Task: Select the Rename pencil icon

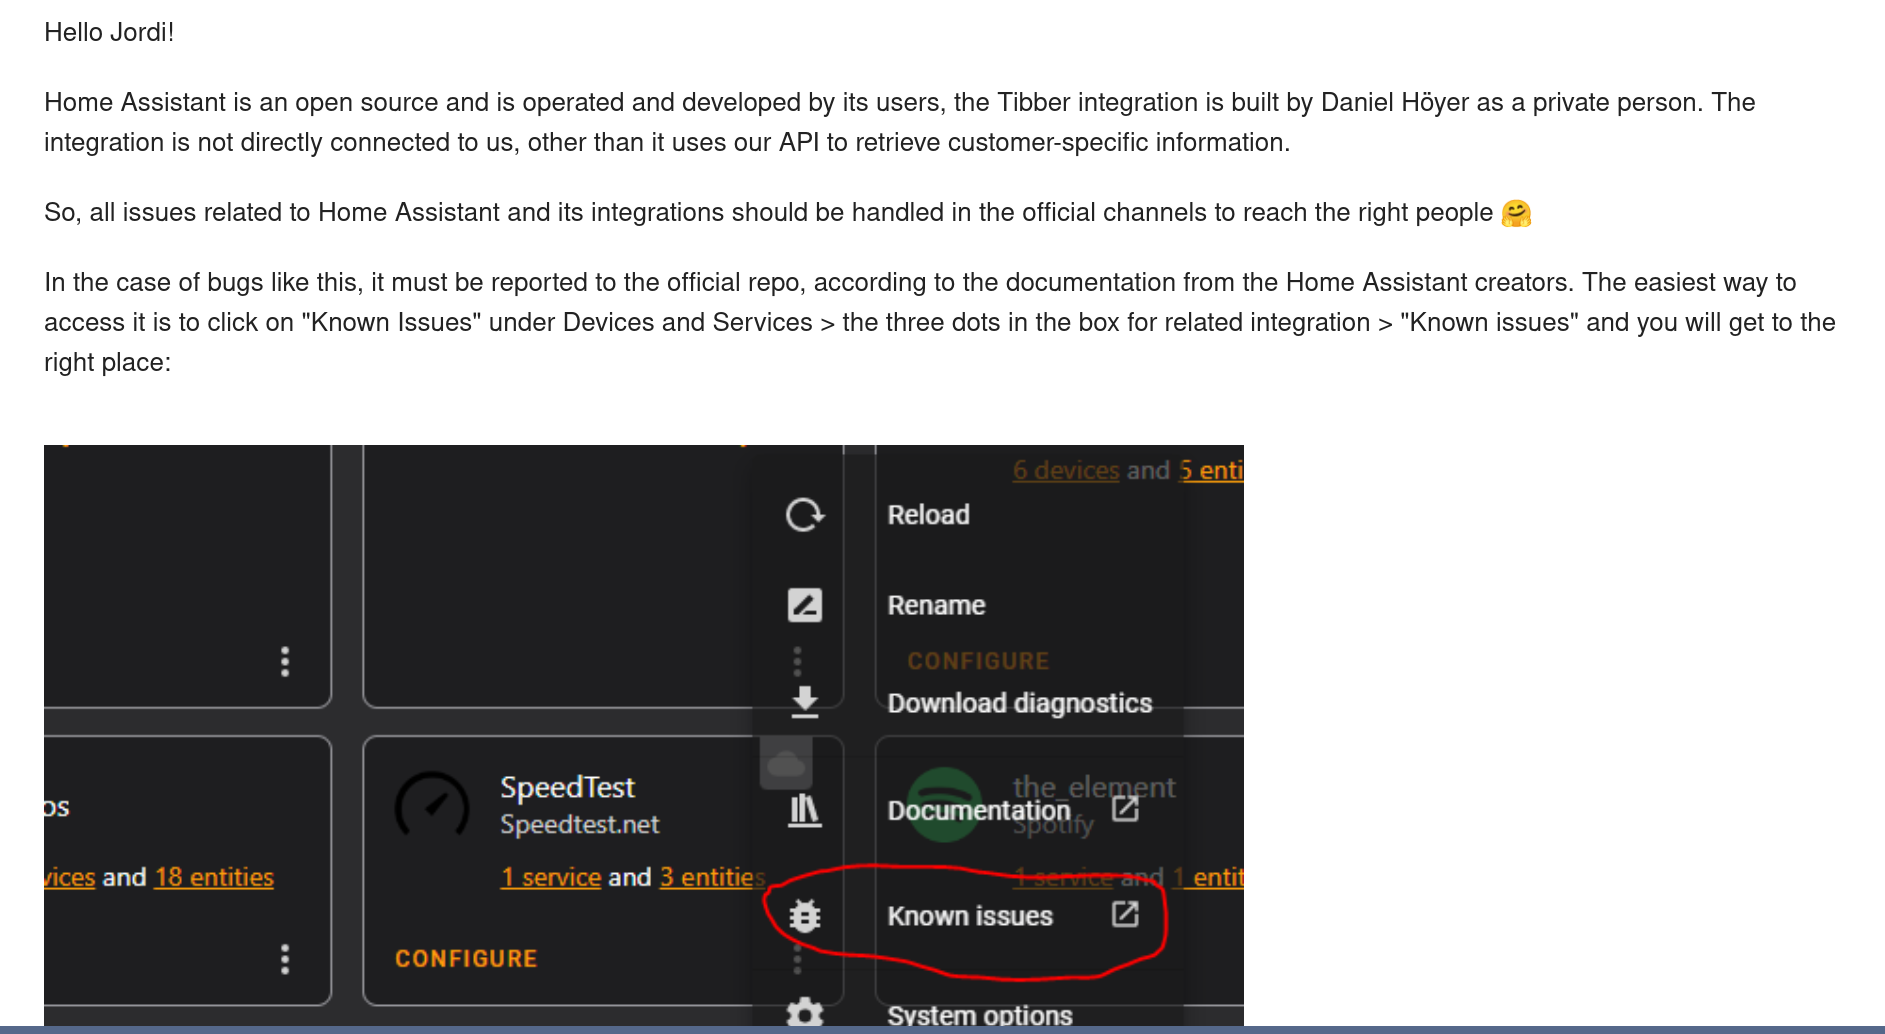Action: tap(804, 604)
